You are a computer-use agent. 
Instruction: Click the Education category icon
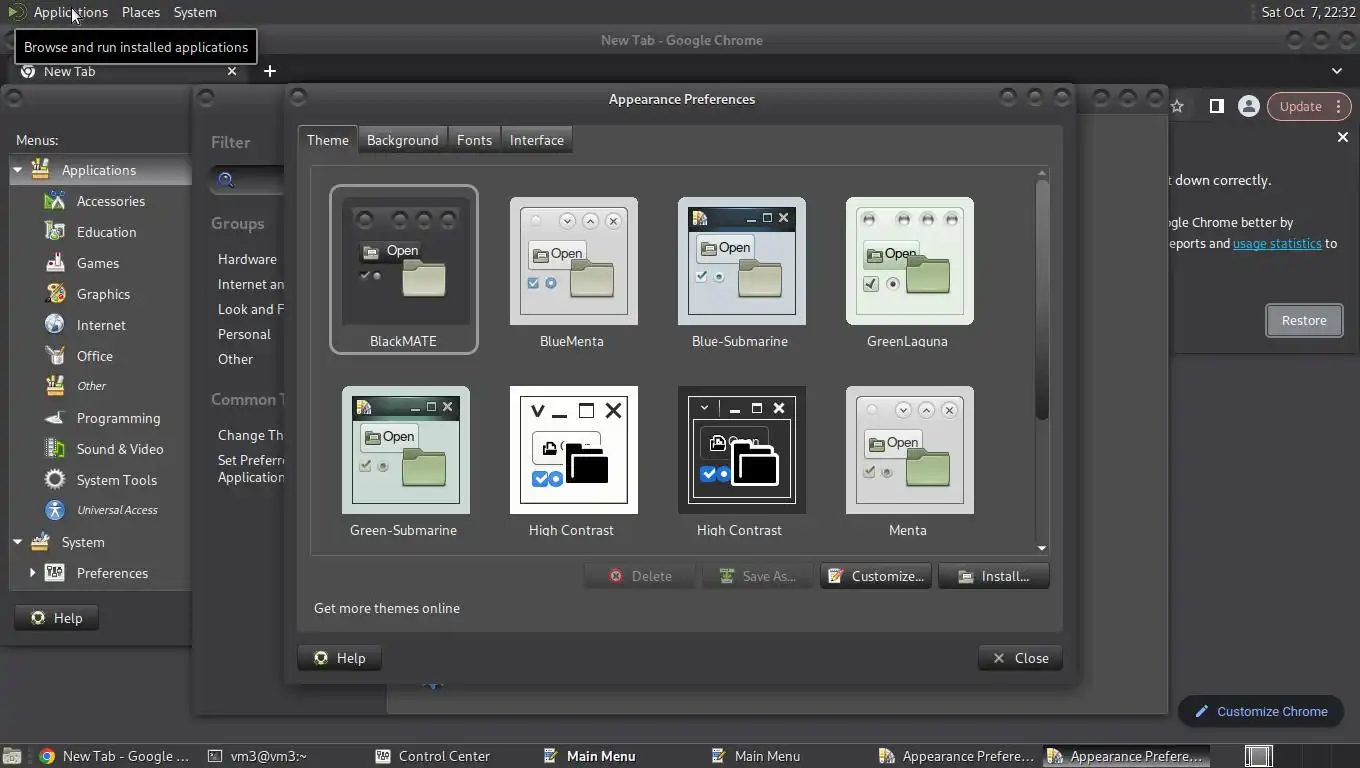[55, 232]
